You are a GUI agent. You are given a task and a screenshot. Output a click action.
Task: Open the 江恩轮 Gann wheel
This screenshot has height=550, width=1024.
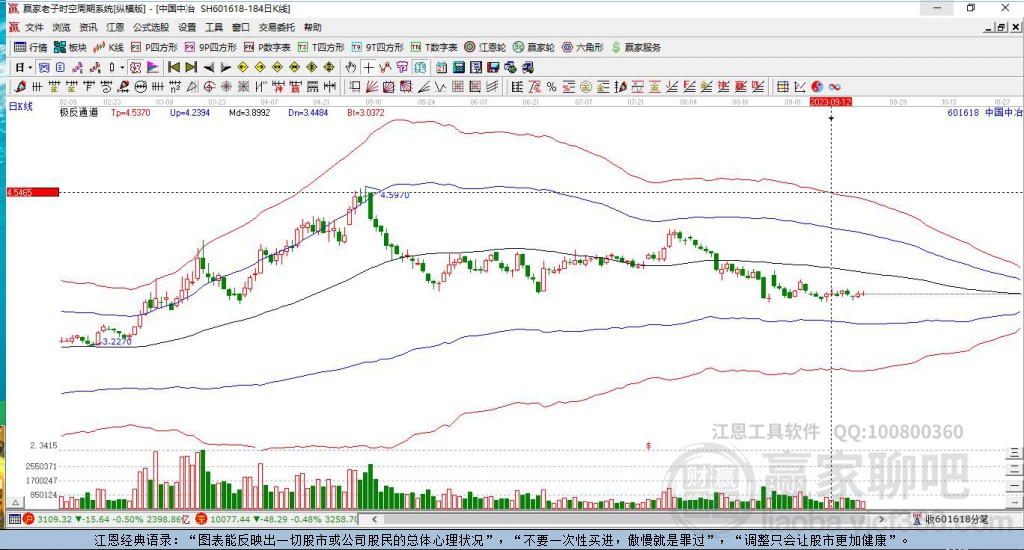point(485,47)
